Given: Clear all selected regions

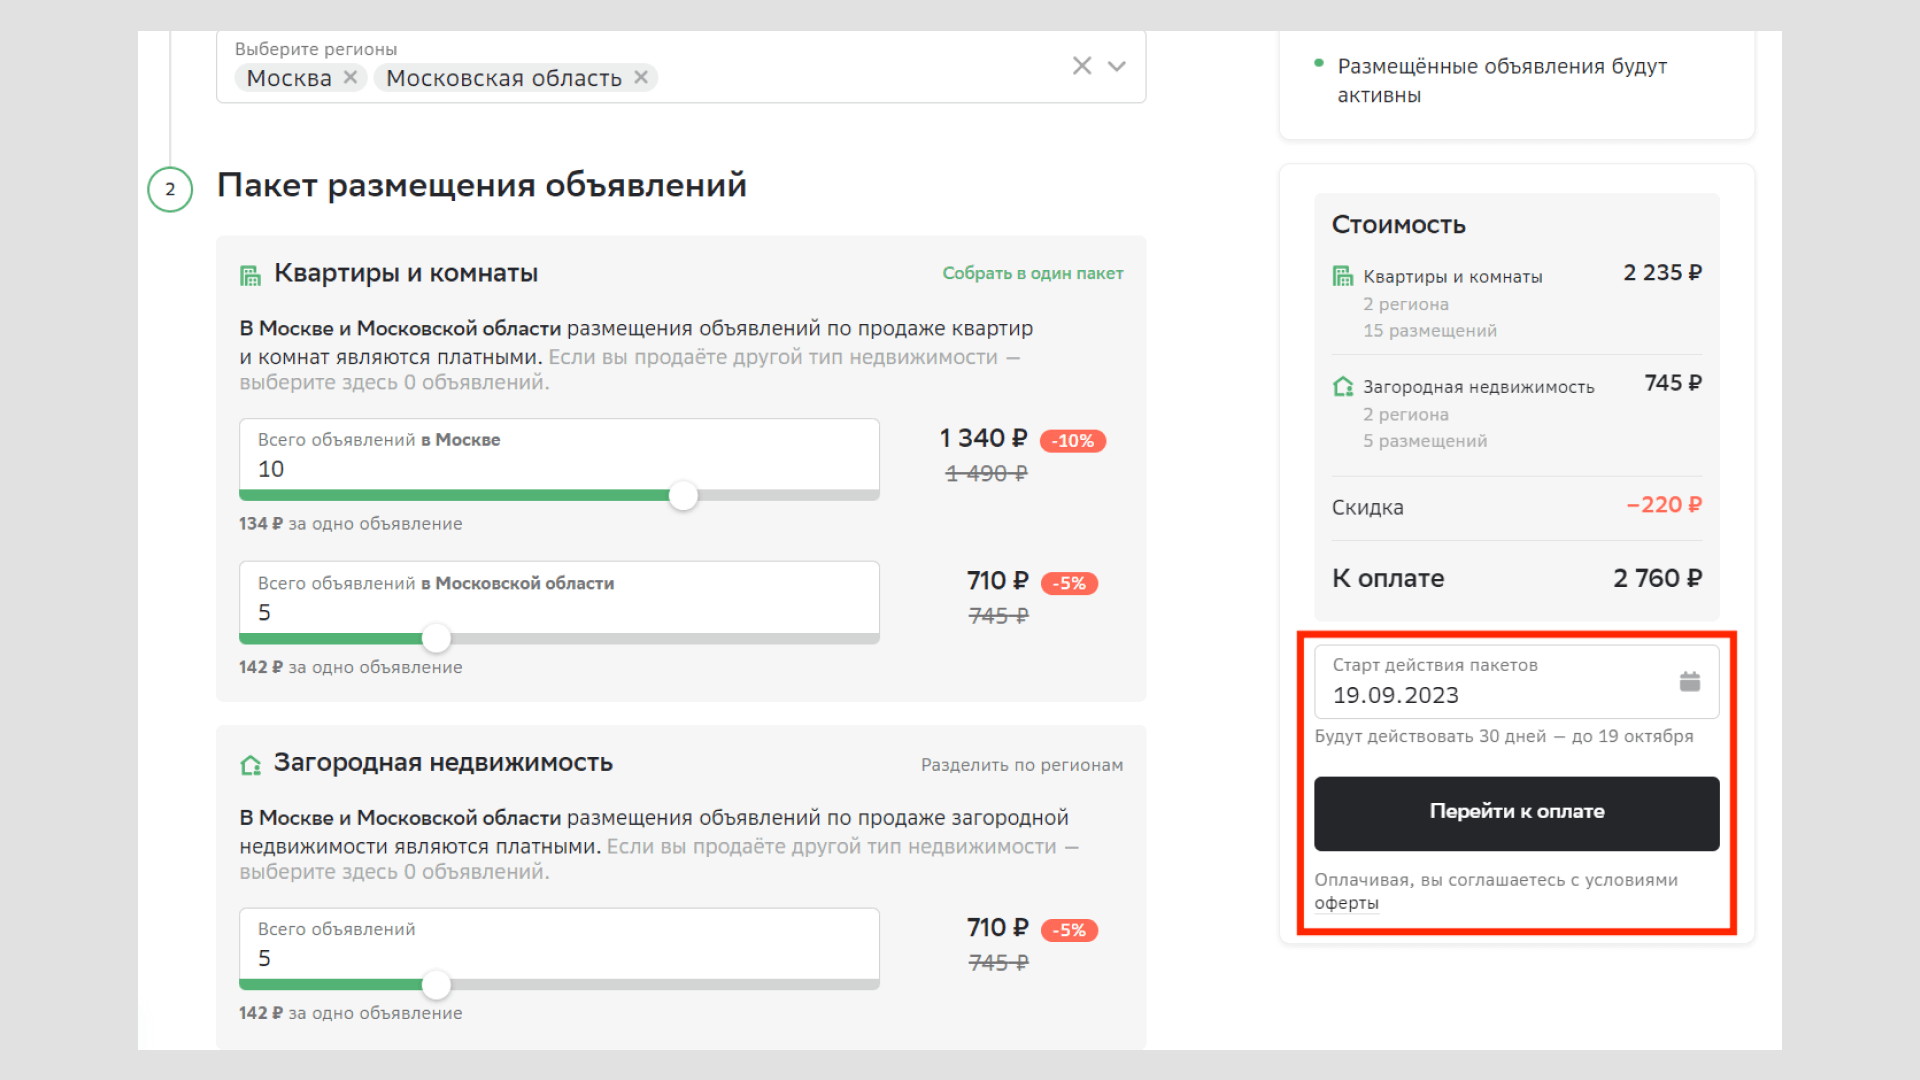Looking at the screenshot, I should (1082, 66).
